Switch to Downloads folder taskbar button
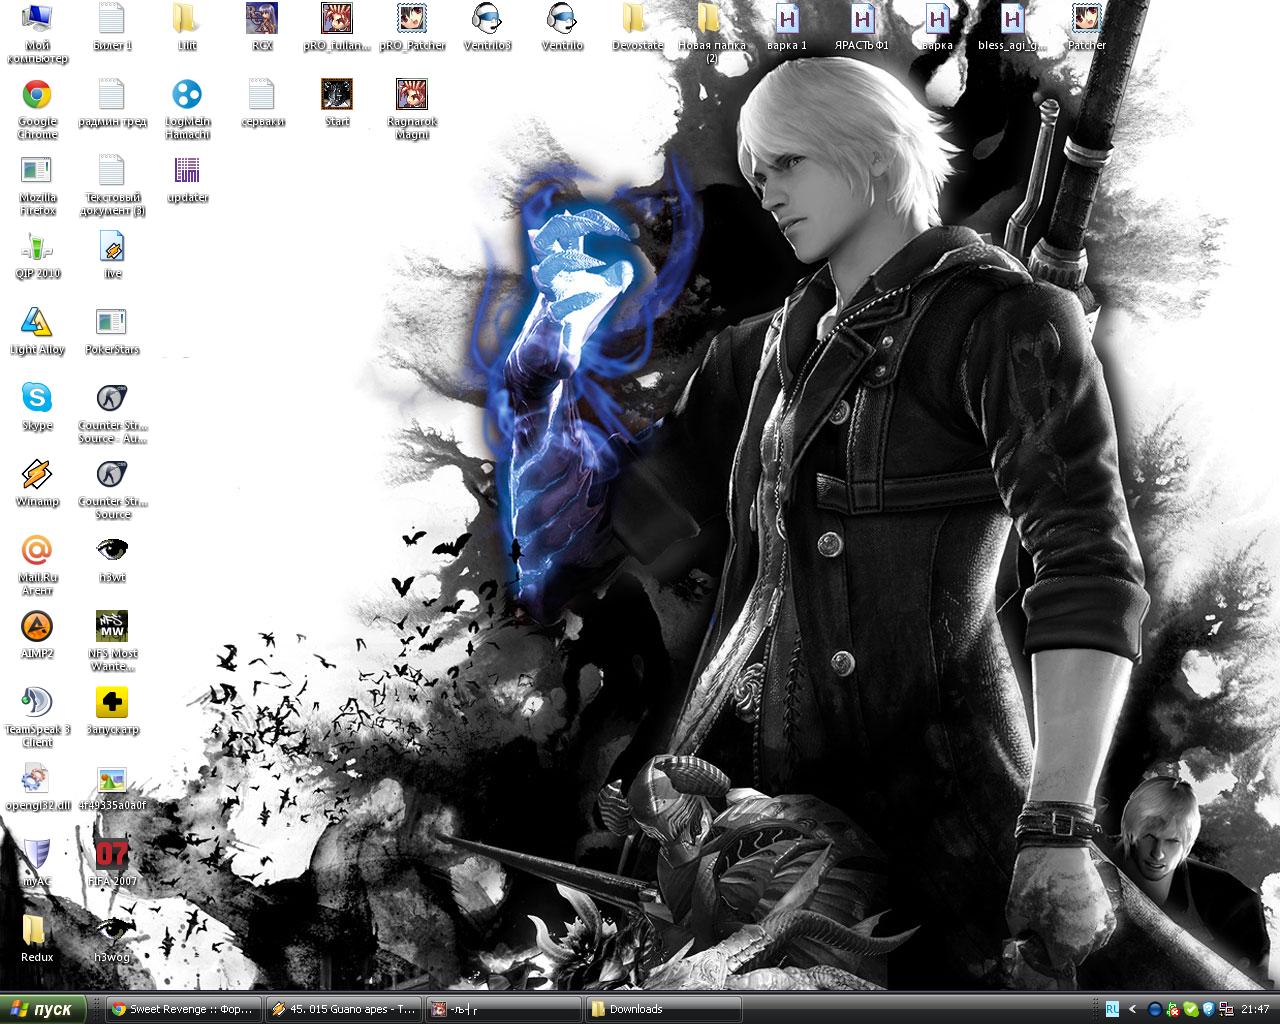Viewport: 1280px width, 1024px height. (664, 1009)
